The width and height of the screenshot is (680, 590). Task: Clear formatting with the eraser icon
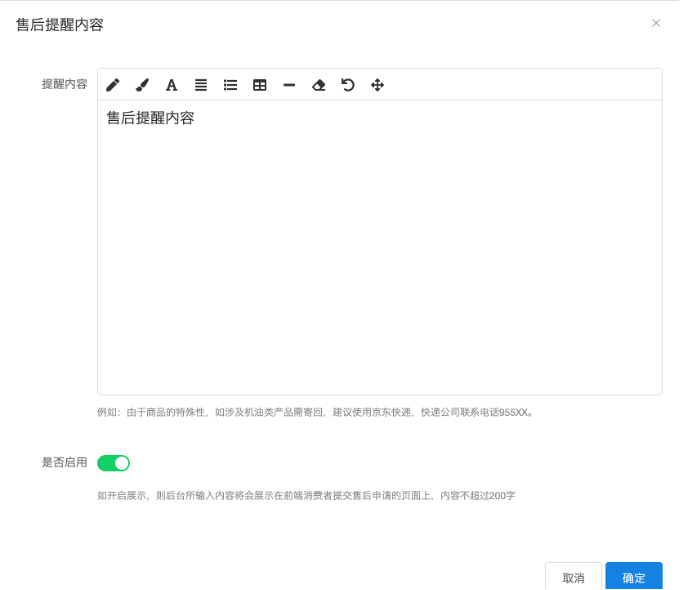click(319, 85)
